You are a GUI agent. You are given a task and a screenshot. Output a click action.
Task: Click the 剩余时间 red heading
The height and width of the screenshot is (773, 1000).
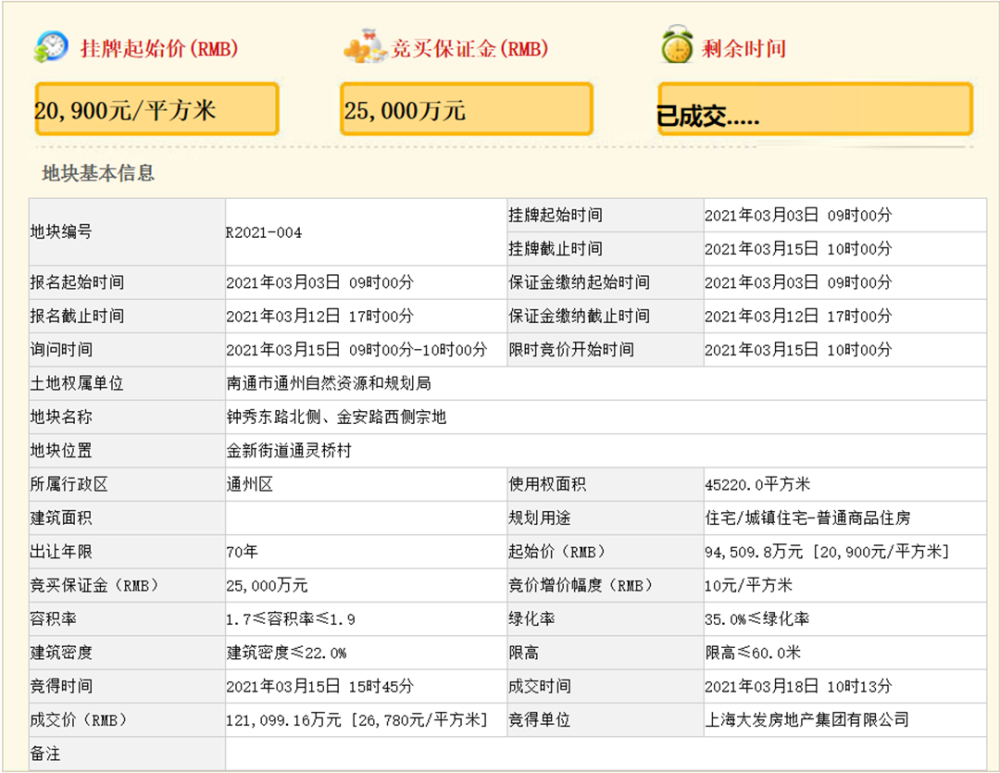tap(744, 48)
